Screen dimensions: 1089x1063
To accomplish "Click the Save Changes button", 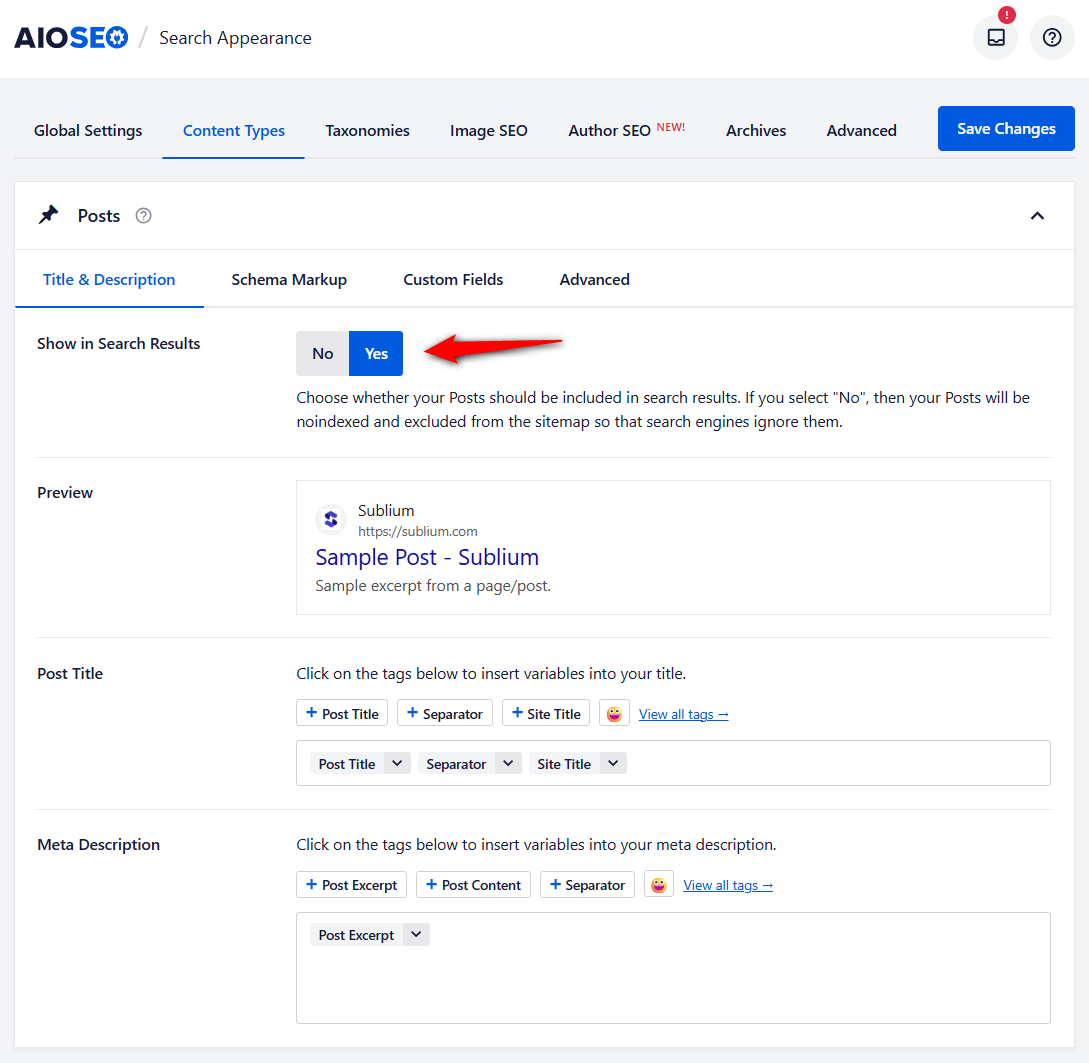I will click(1006, 128).
